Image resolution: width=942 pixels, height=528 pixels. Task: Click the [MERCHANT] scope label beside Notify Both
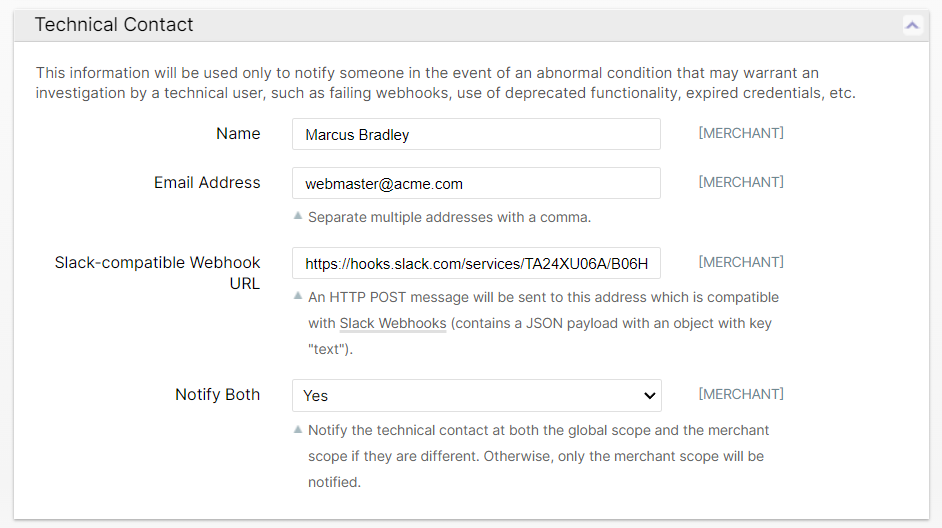(740, 394)
